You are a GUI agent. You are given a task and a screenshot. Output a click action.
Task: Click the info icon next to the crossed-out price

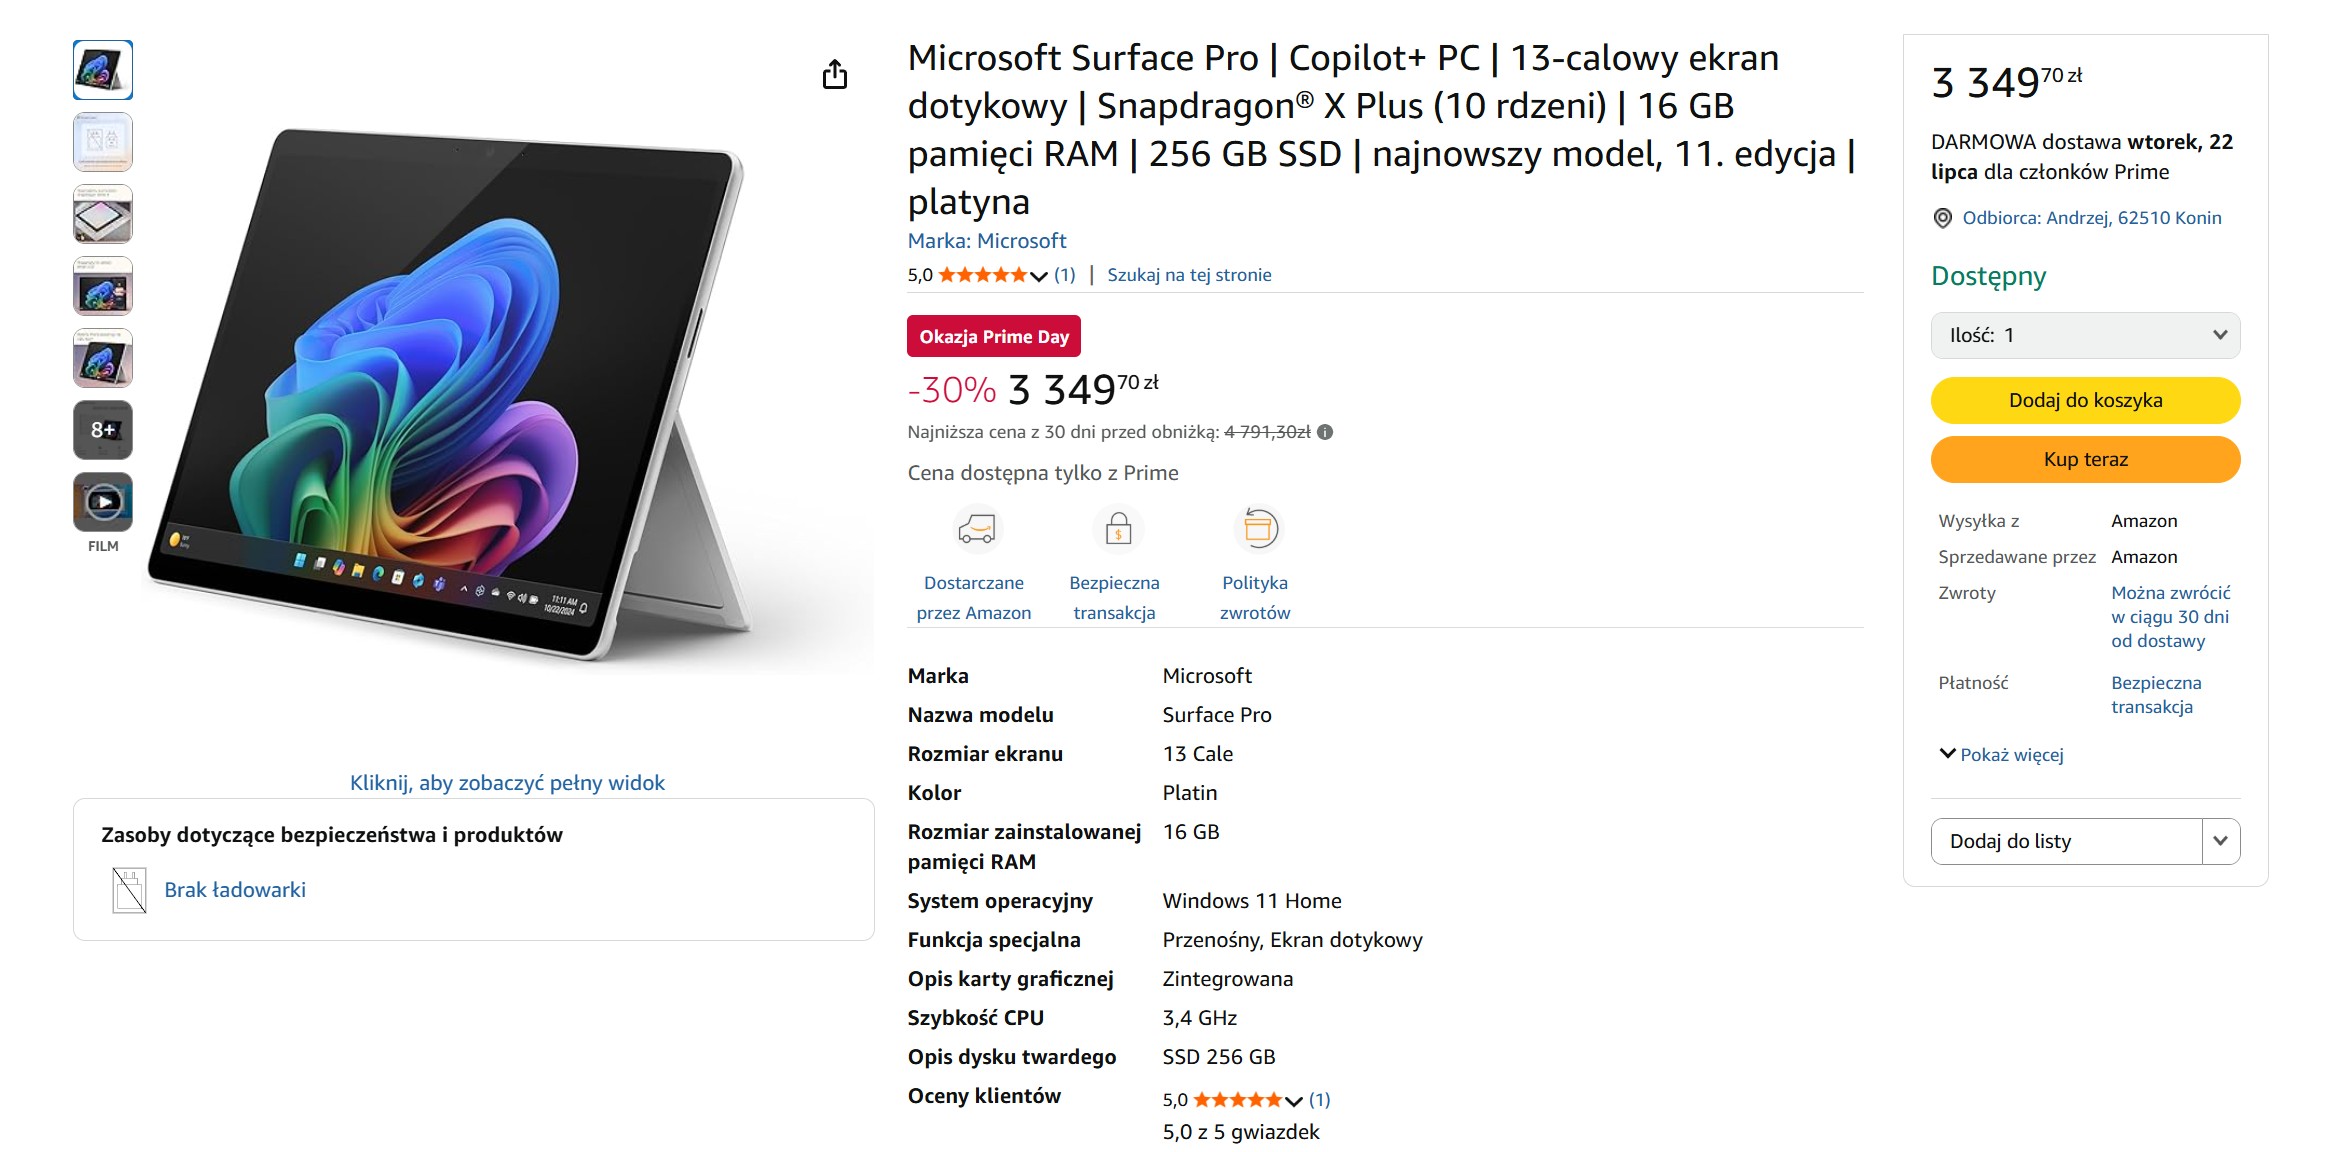(1326, 431)
